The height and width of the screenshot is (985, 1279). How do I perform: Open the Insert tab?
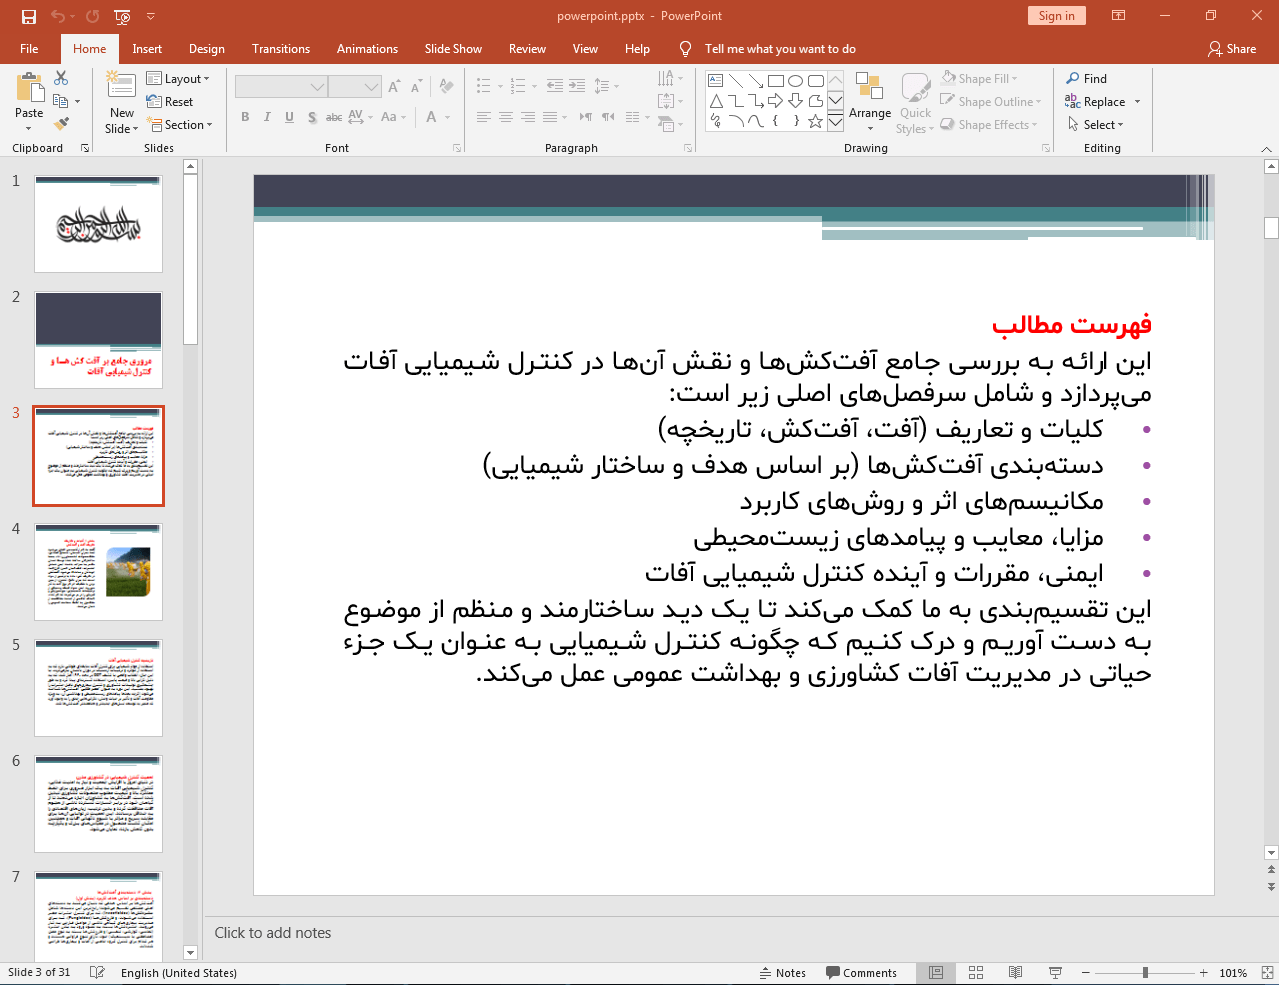(x=147, y=48)
